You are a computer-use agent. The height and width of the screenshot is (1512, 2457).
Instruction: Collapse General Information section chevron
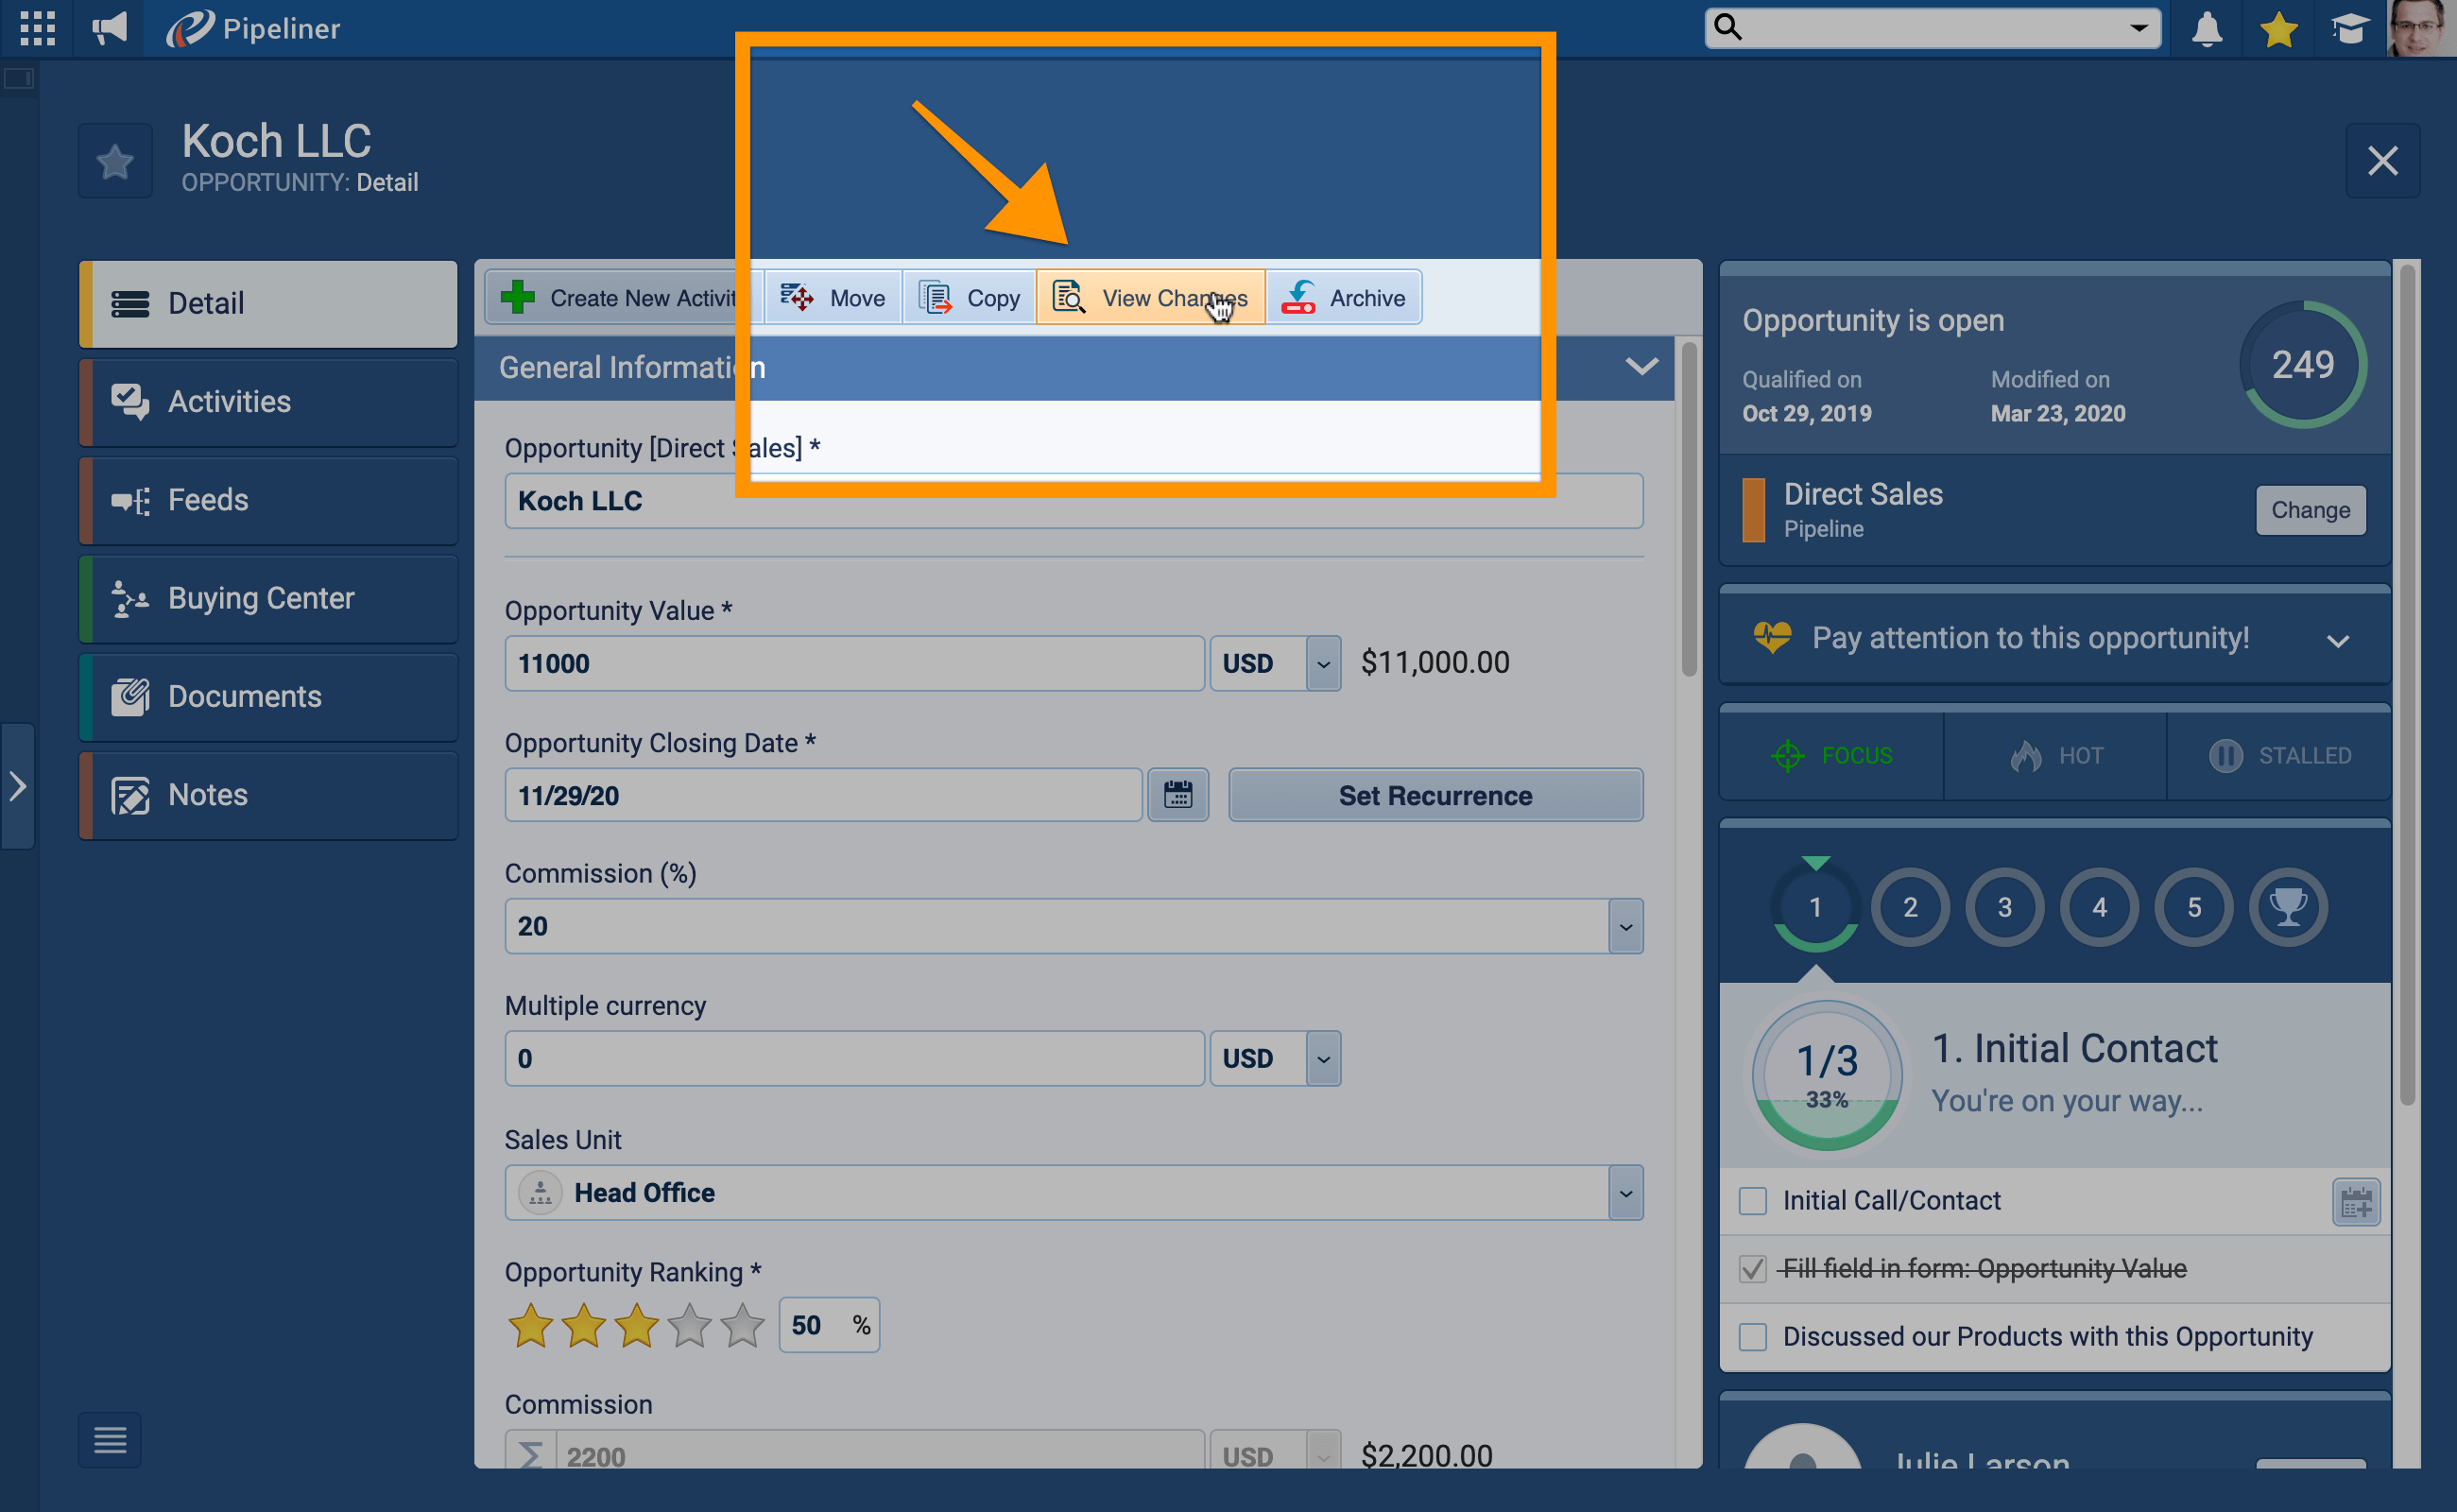[1641, 367]
